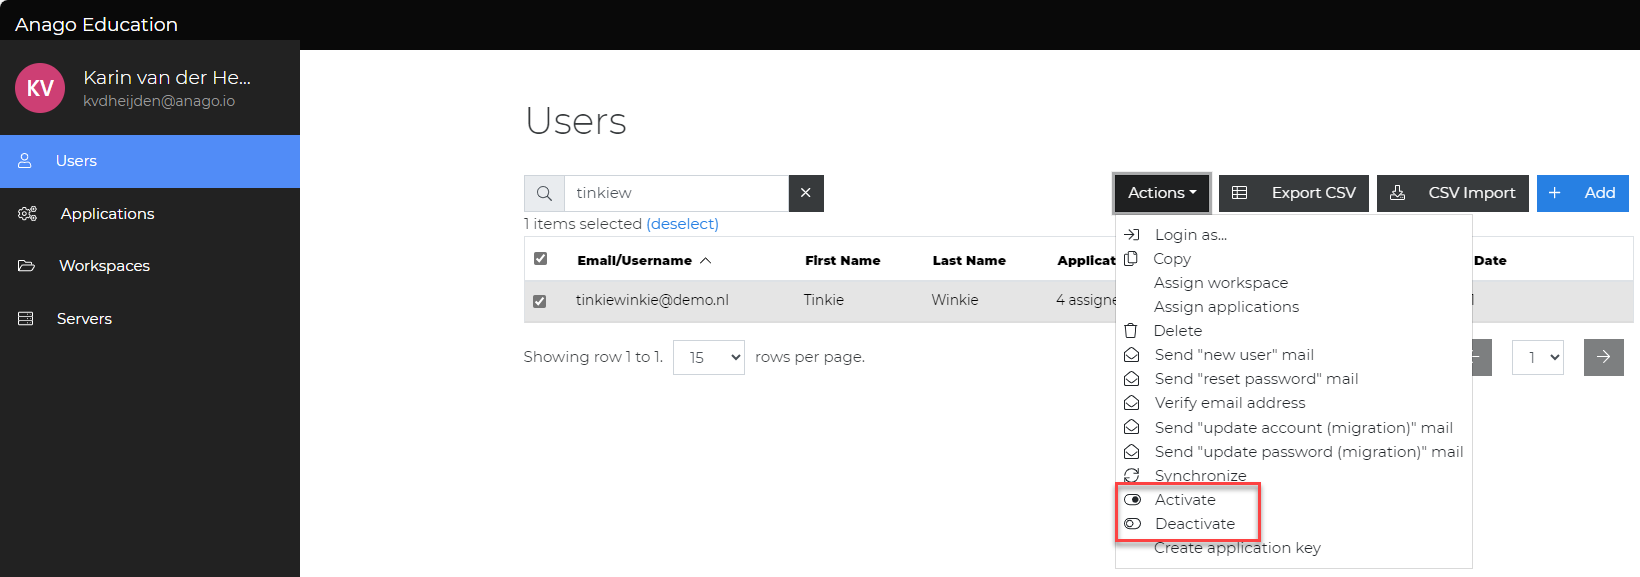Screen dimensions: 1640x577
Task: Choose "Login as..." from the menu
Action: (x=1190, y=235)
